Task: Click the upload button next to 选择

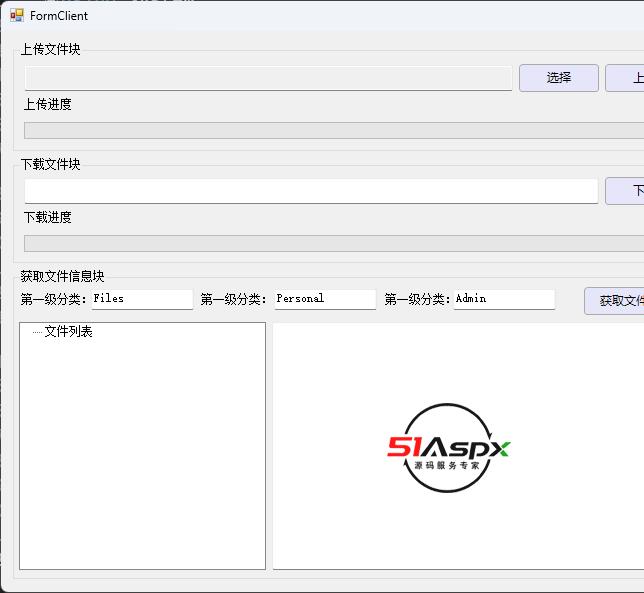Action: point(625,78)
